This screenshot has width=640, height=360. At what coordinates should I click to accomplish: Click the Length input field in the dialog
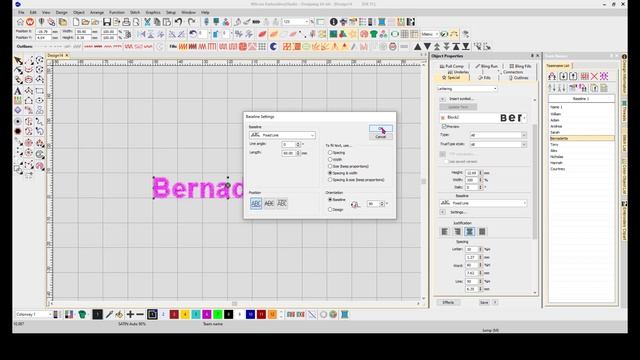tap(289, 153)
